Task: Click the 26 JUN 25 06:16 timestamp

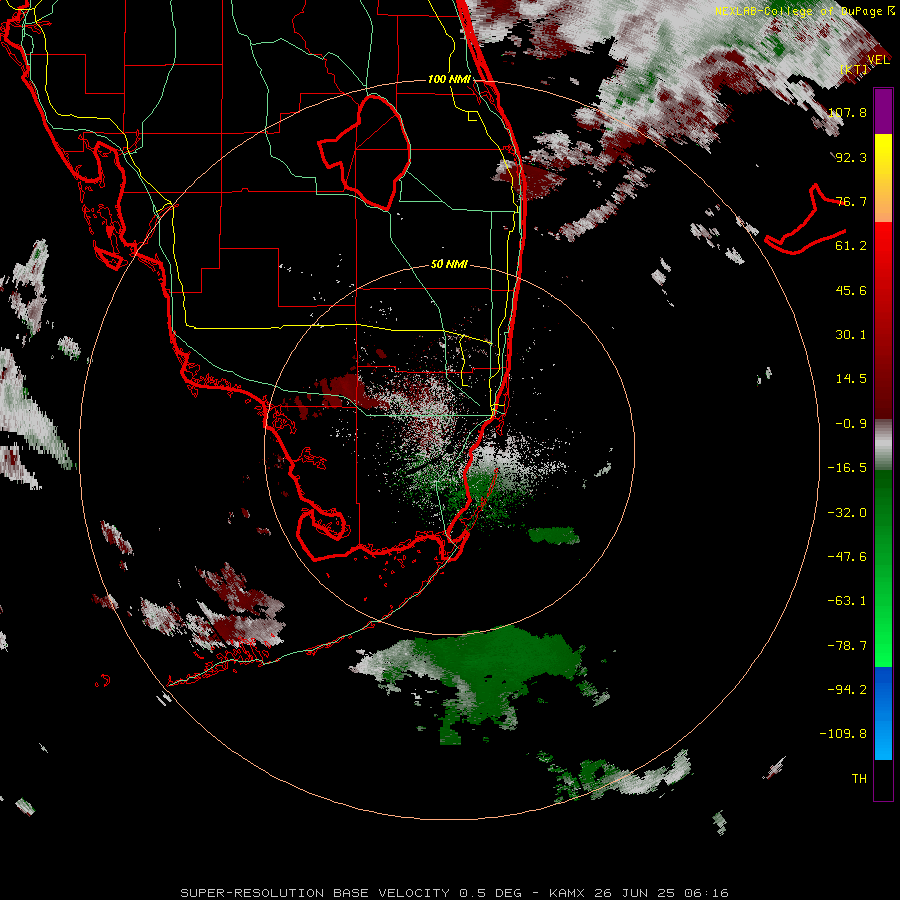Action: (660, 893)
